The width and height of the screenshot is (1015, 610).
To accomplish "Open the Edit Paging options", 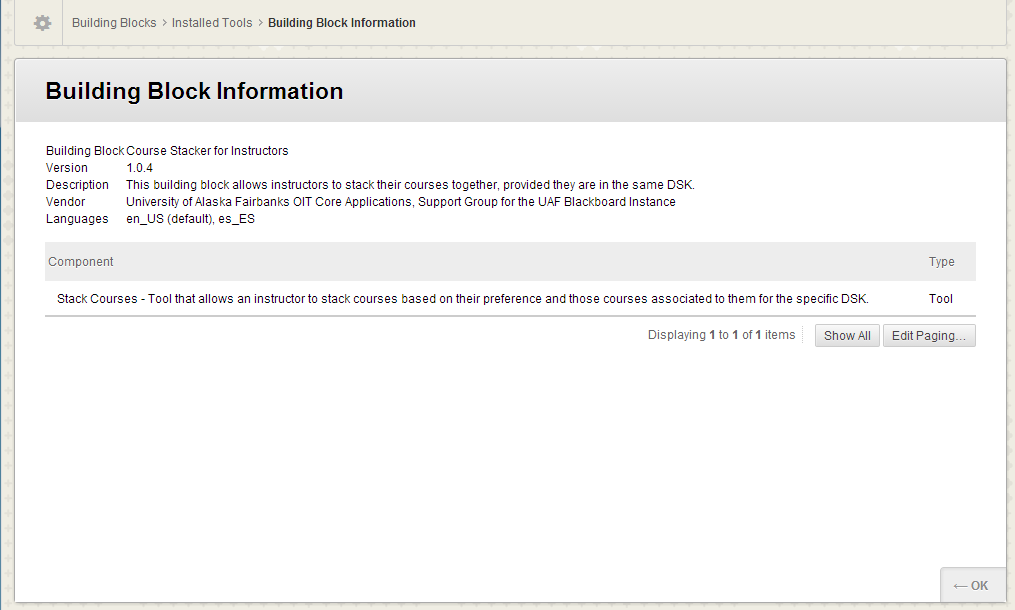I will pyautogui.click(x=928, y=336).
